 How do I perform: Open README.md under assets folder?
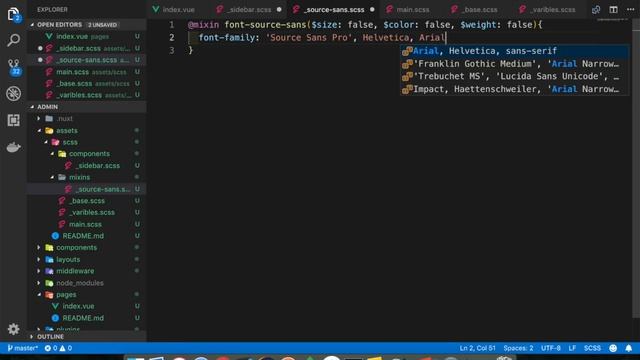point(86,236)
